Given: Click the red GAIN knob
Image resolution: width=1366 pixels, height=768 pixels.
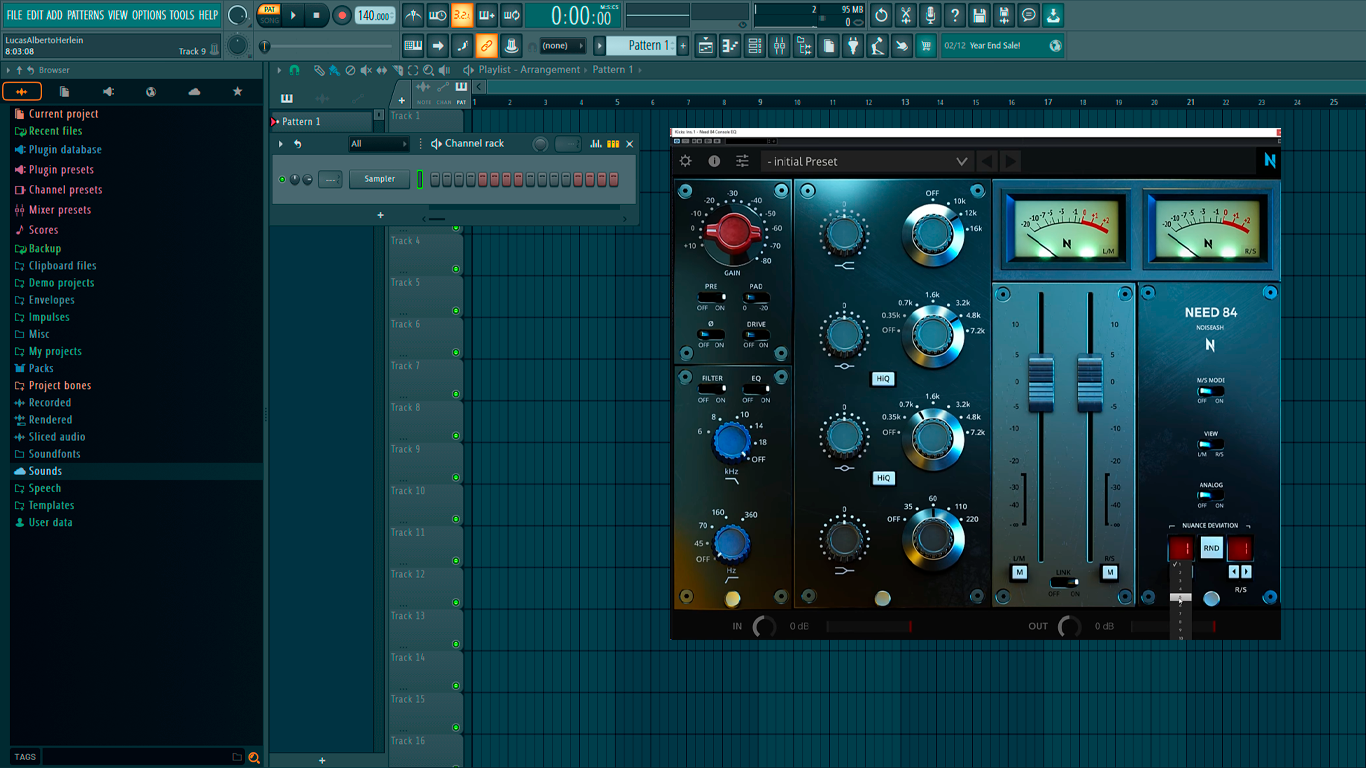Looking at the screenshot, I should pyautogui.click(x=733, y=233).
